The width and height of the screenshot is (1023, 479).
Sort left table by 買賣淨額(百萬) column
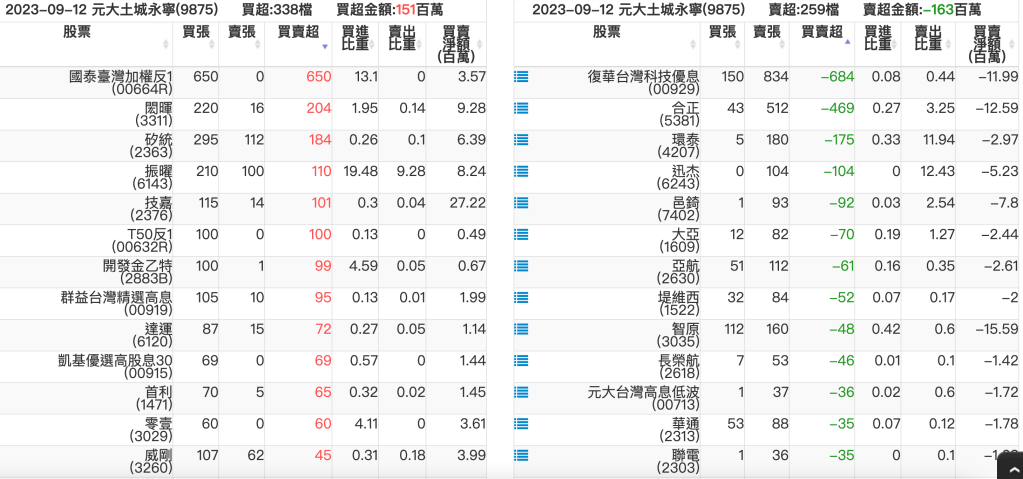pyautogui.click(x=456, y=43)
